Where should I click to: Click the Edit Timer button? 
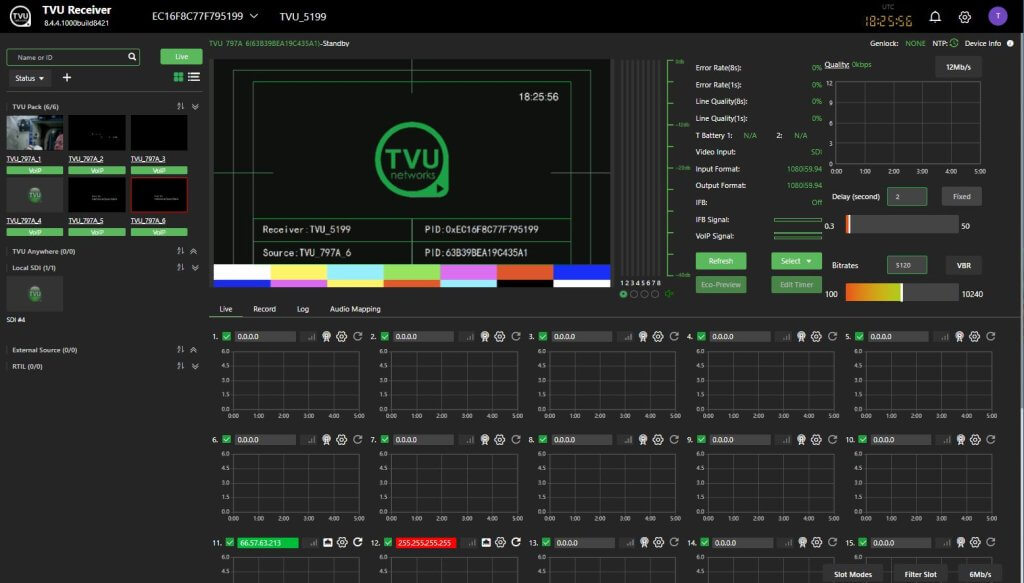click(796, 285)
